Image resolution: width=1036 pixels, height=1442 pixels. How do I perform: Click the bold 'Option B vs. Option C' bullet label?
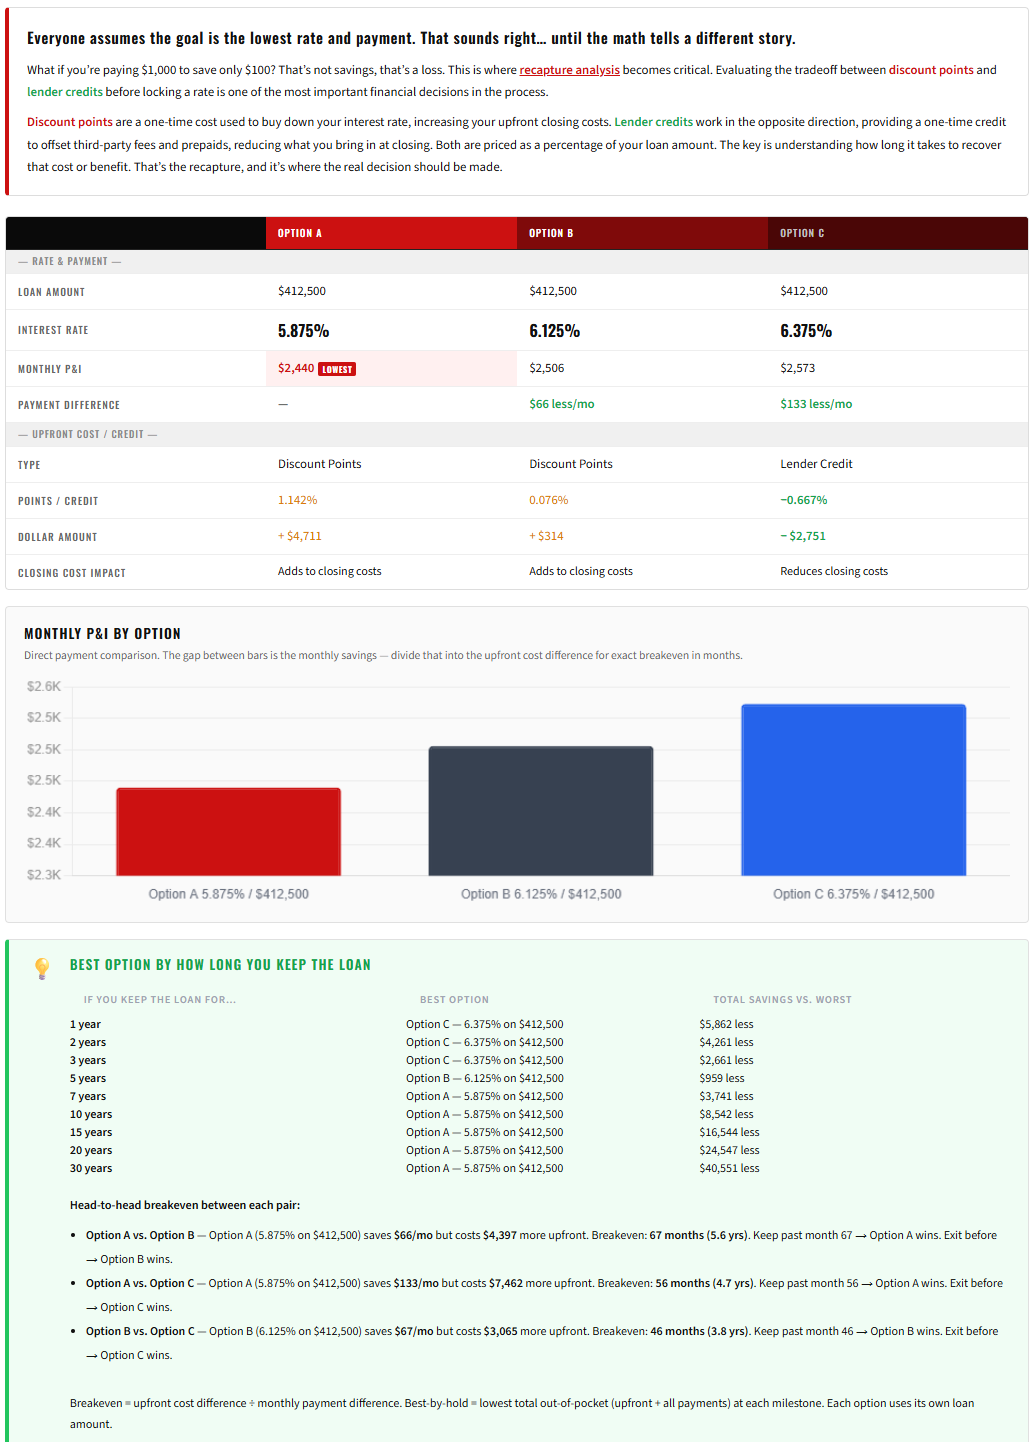click(x=140, y=1331)
